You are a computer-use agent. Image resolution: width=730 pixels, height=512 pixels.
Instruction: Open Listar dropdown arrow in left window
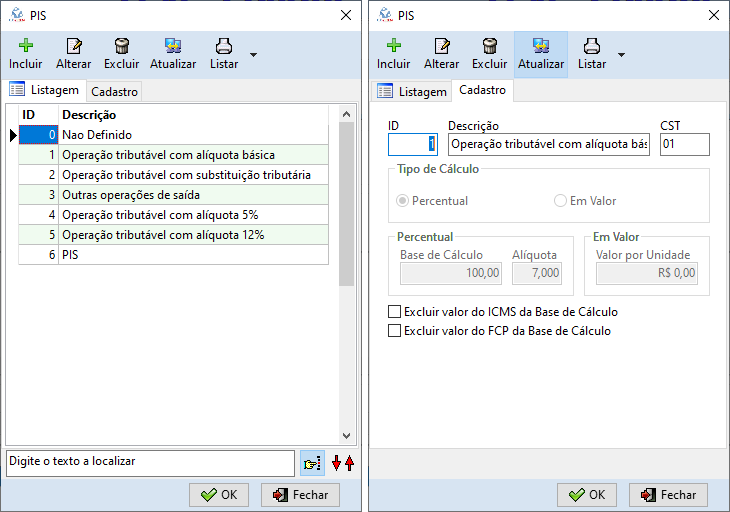tap(253, 54)
